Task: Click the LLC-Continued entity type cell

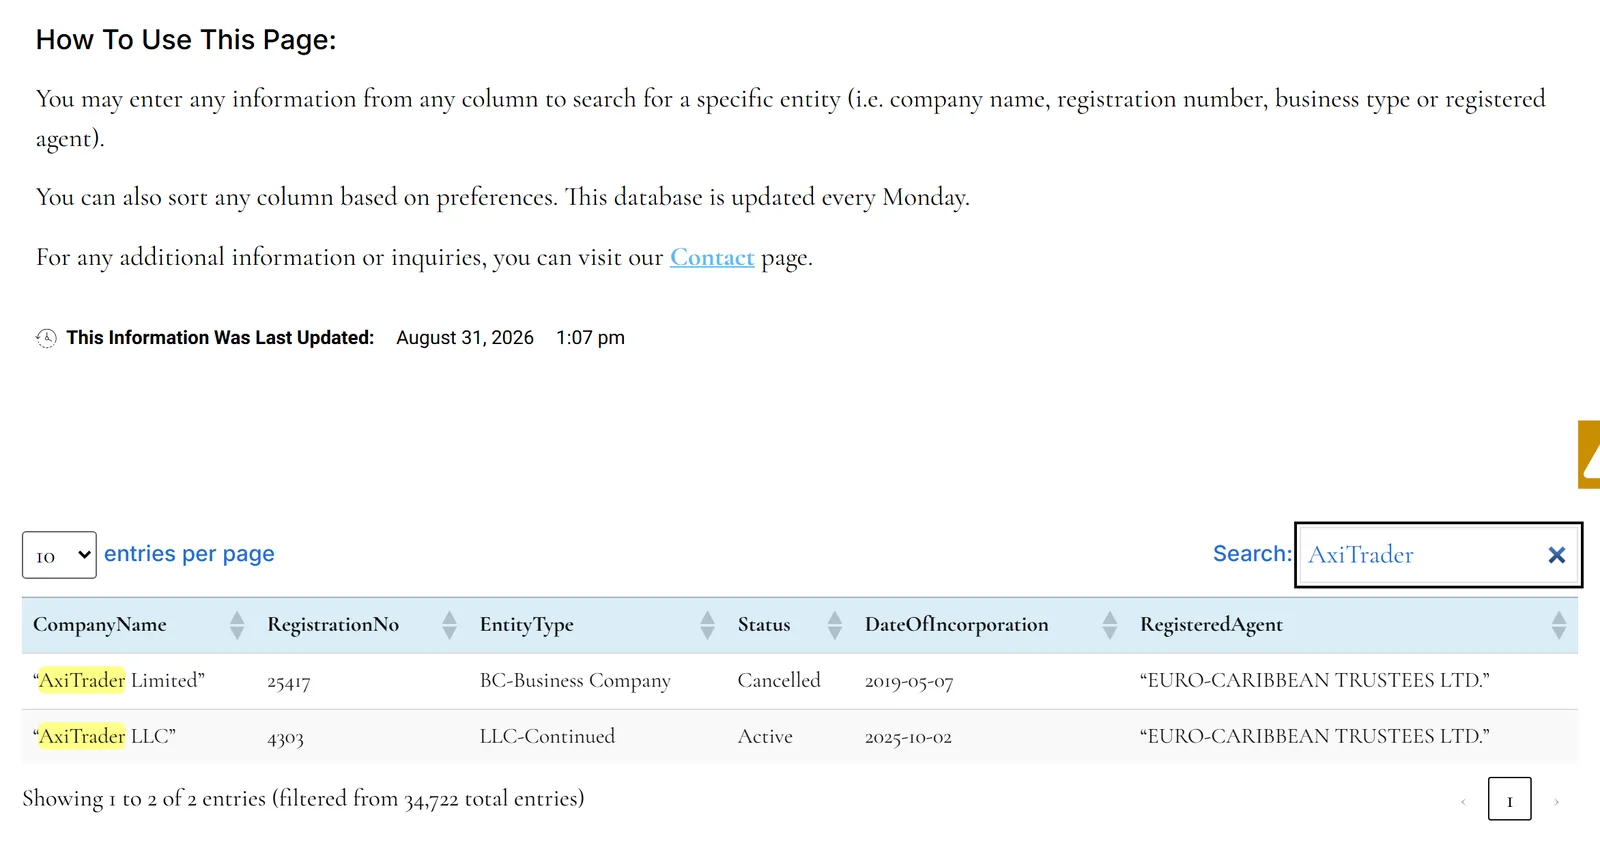Action: (x=547, y=737)
